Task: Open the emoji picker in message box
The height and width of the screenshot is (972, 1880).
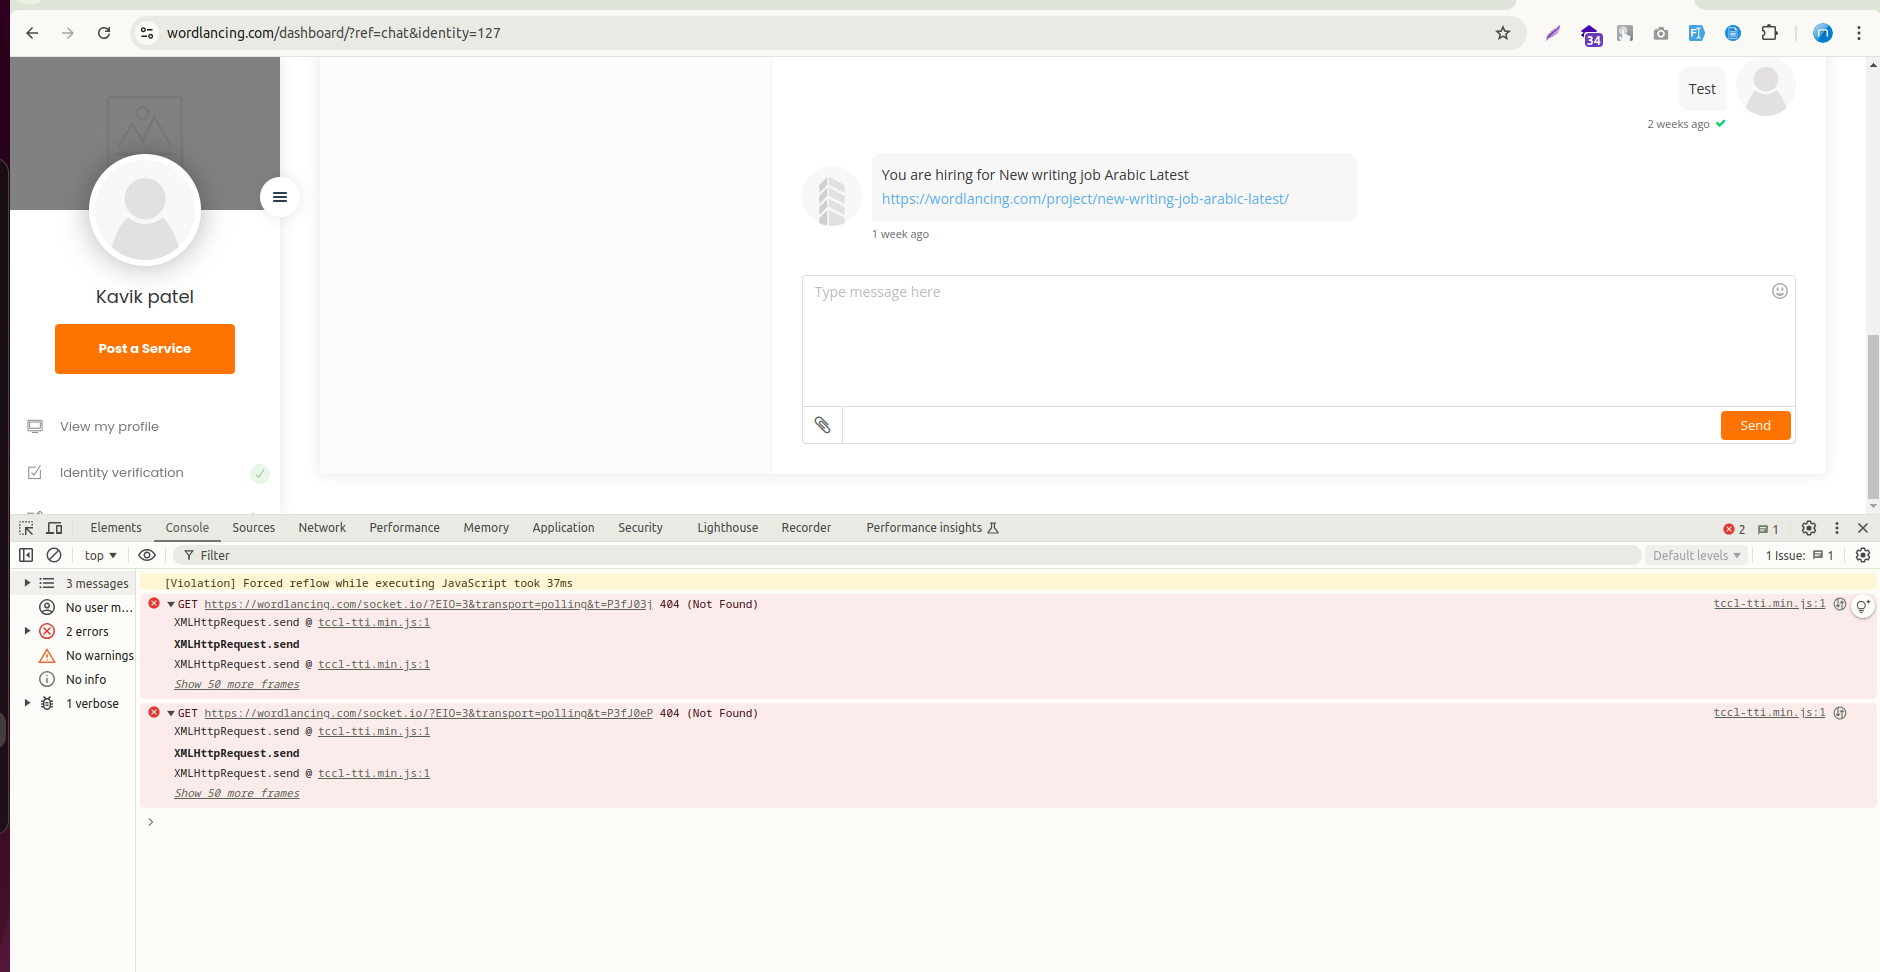Action: tap(1779, 291)
